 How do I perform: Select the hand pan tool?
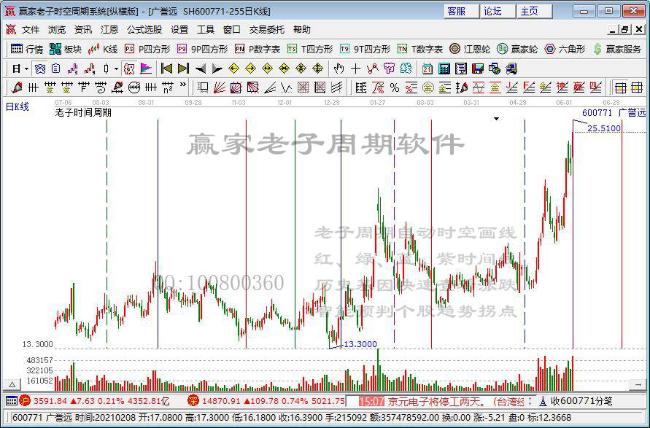339,68
